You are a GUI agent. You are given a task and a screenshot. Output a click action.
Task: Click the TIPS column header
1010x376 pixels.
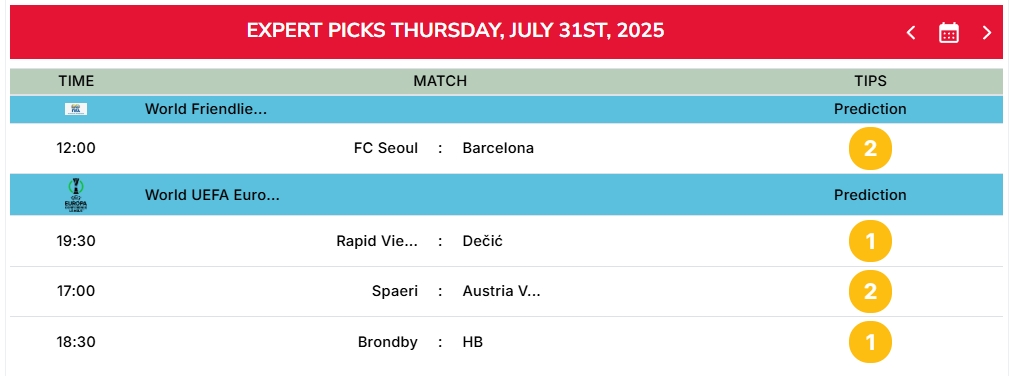(870, 81)
